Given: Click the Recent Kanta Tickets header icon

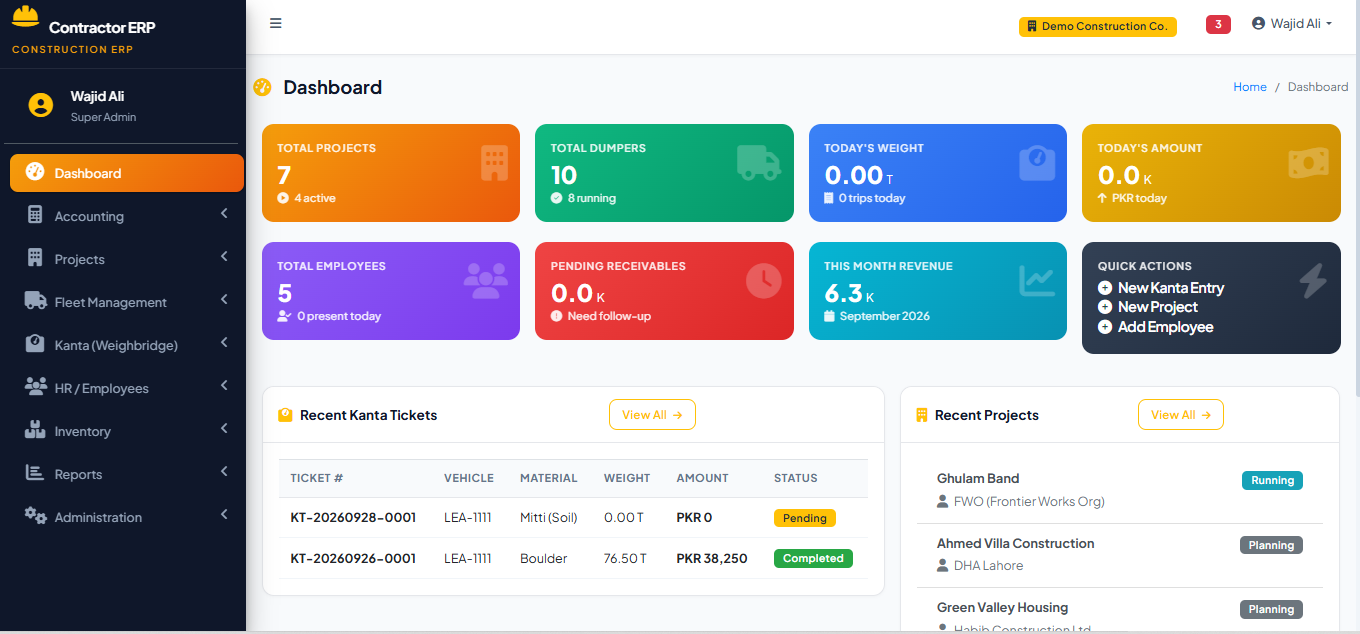Looking at the screenshot, I should pyautogui.click(x=285, y=415).
